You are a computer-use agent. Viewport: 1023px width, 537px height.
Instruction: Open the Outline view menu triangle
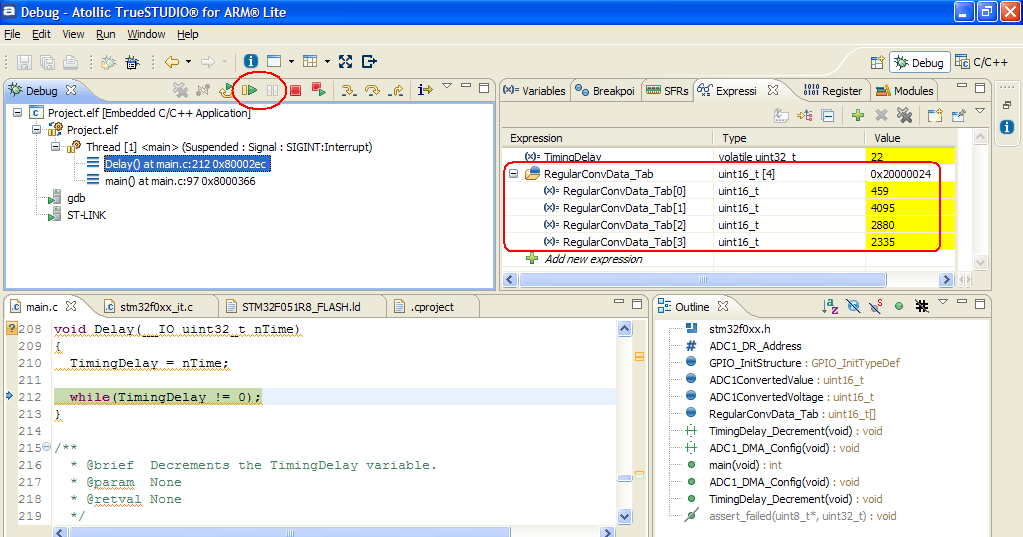tap(943, 302)
